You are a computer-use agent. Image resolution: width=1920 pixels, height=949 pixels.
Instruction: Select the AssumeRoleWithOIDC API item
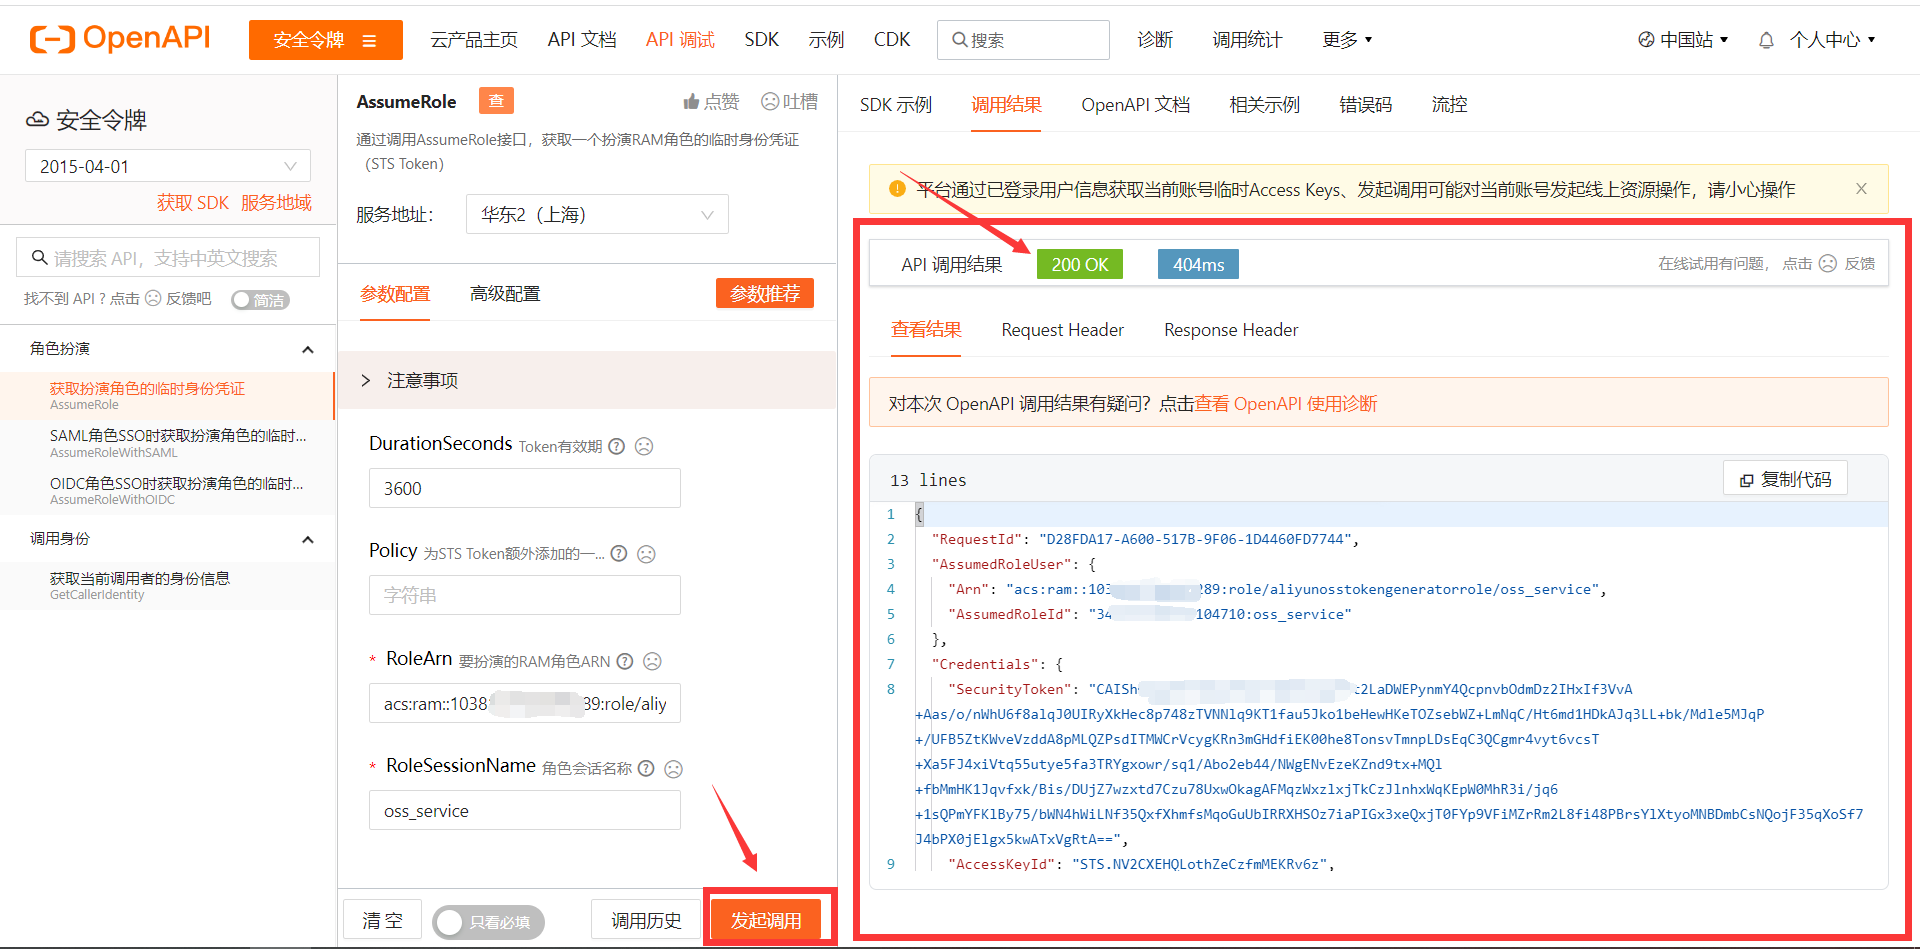tap(168, 490)
